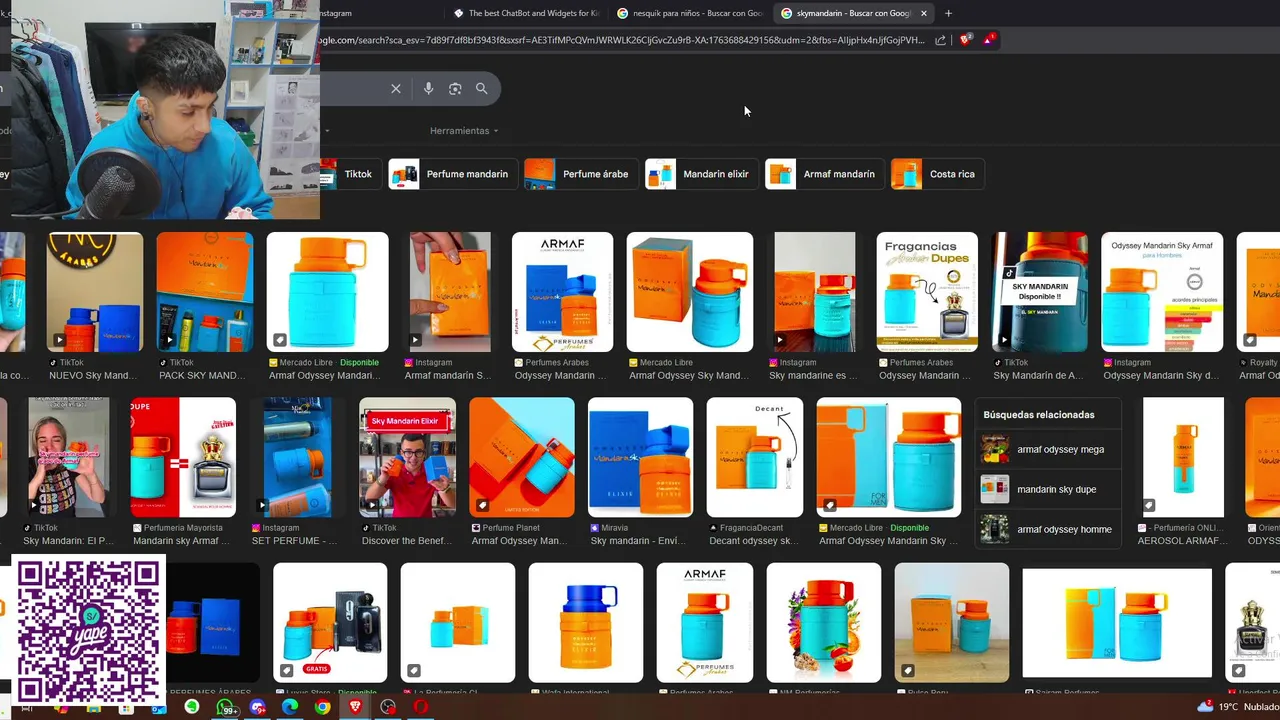Open PACK SKY MAND... TikTok image
Image resolution: width=1280 pixels, height=720 pixels.
(x=204, y=292)
